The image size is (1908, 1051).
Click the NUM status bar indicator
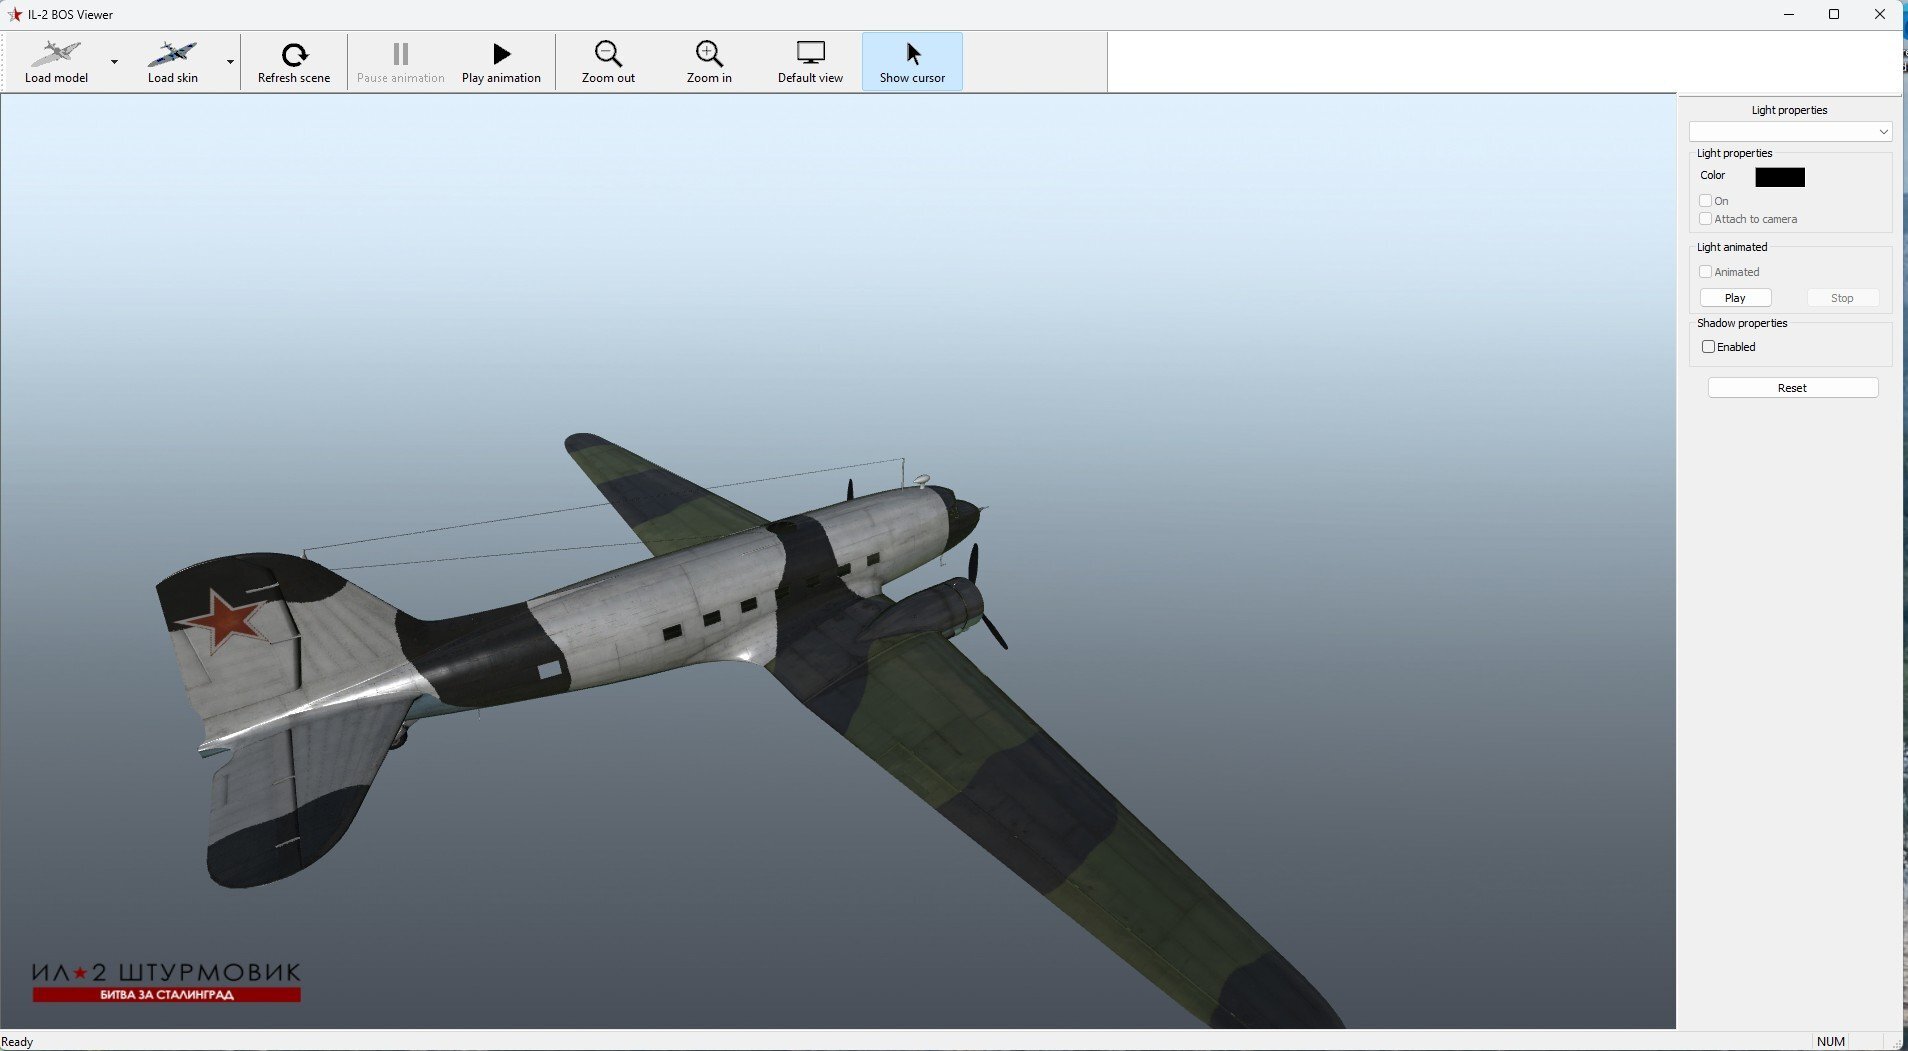pos(1831,1041)
